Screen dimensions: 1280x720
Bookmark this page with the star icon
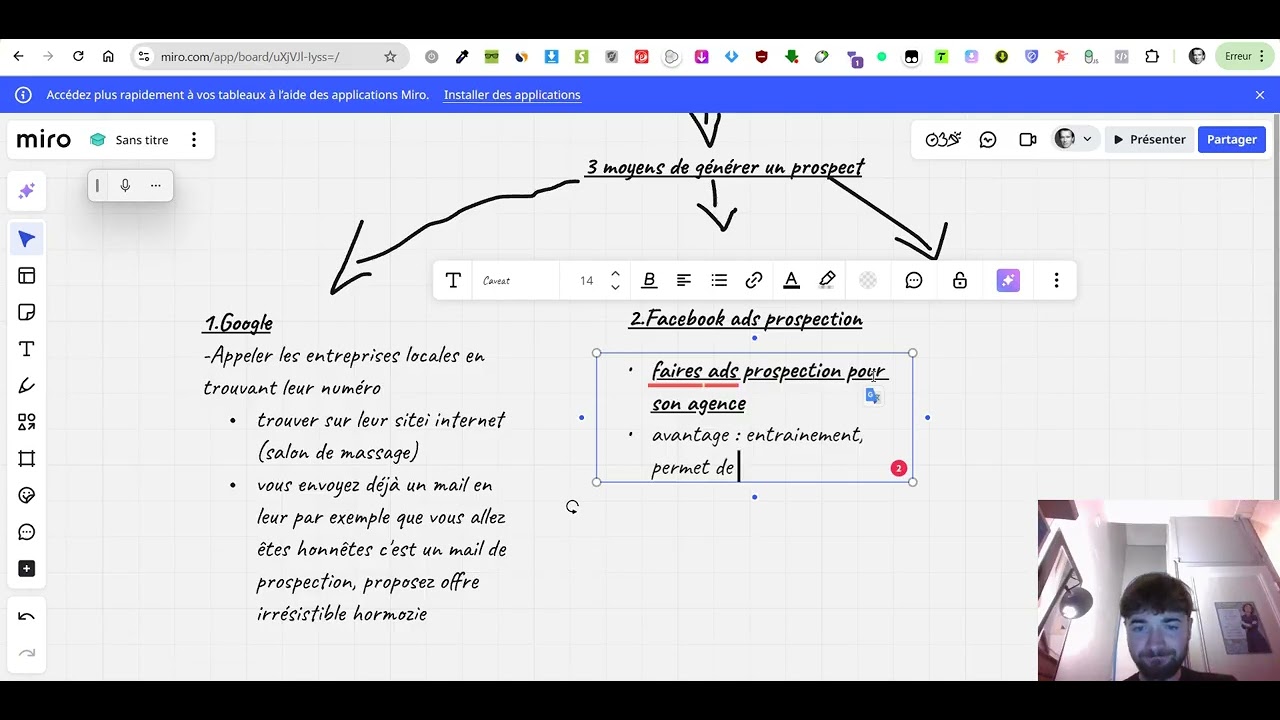pos(390,57)
